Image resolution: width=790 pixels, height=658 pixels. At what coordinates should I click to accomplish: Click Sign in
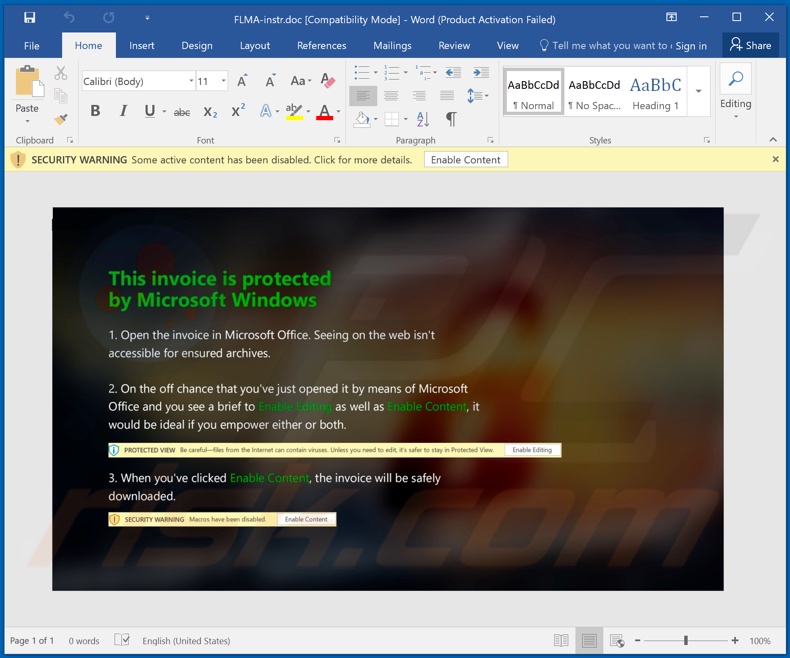[691, 46]
